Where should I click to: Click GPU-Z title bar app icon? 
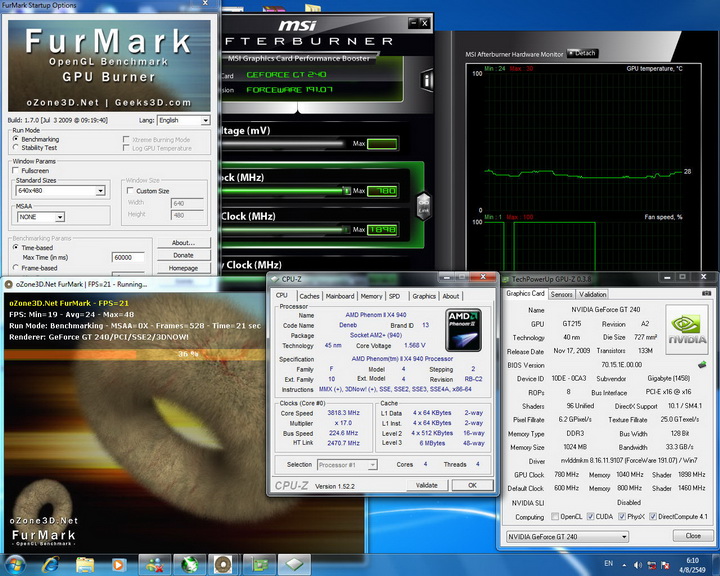[506, 279]
